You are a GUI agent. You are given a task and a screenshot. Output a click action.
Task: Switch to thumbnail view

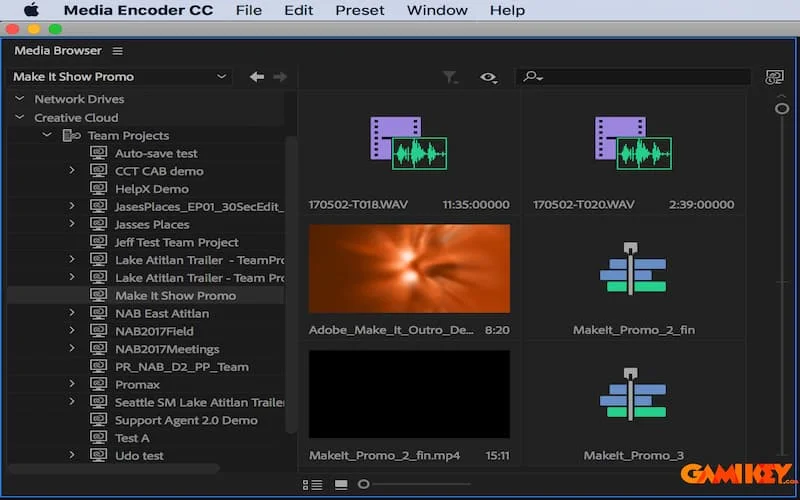coord(341,485)
